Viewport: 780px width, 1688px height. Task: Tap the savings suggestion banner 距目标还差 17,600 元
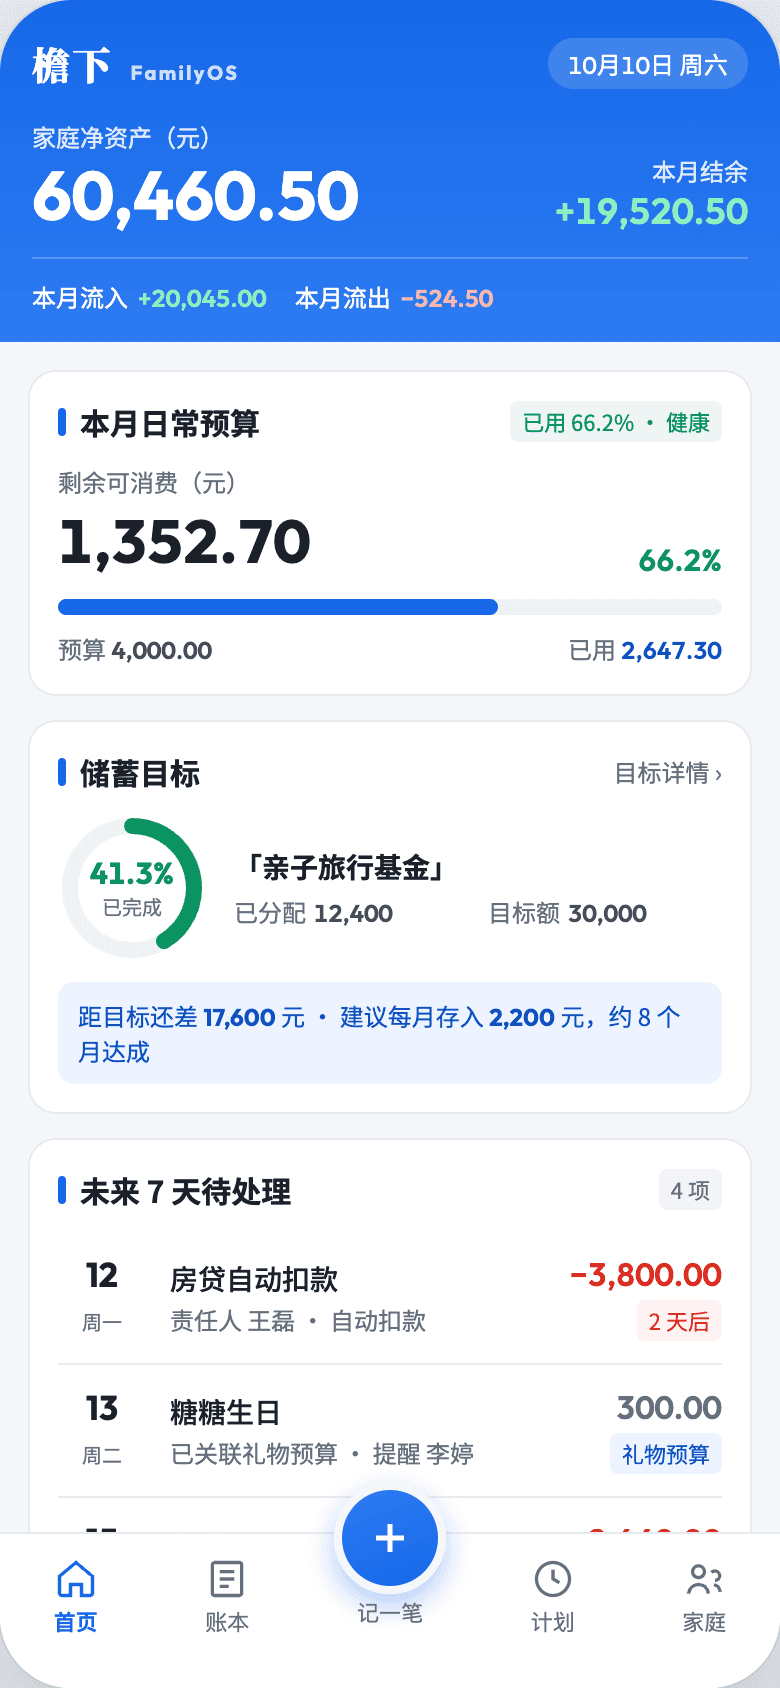click(390, 1033)
